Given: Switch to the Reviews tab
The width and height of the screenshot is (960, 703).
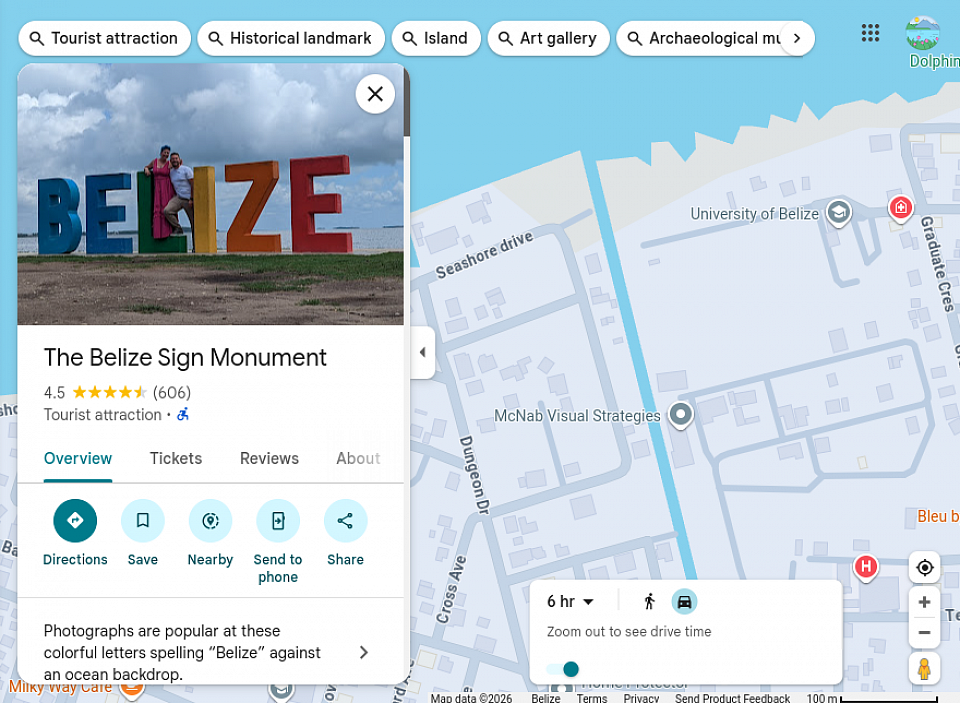Looking at the screenshot, I should tap(269, 459).
